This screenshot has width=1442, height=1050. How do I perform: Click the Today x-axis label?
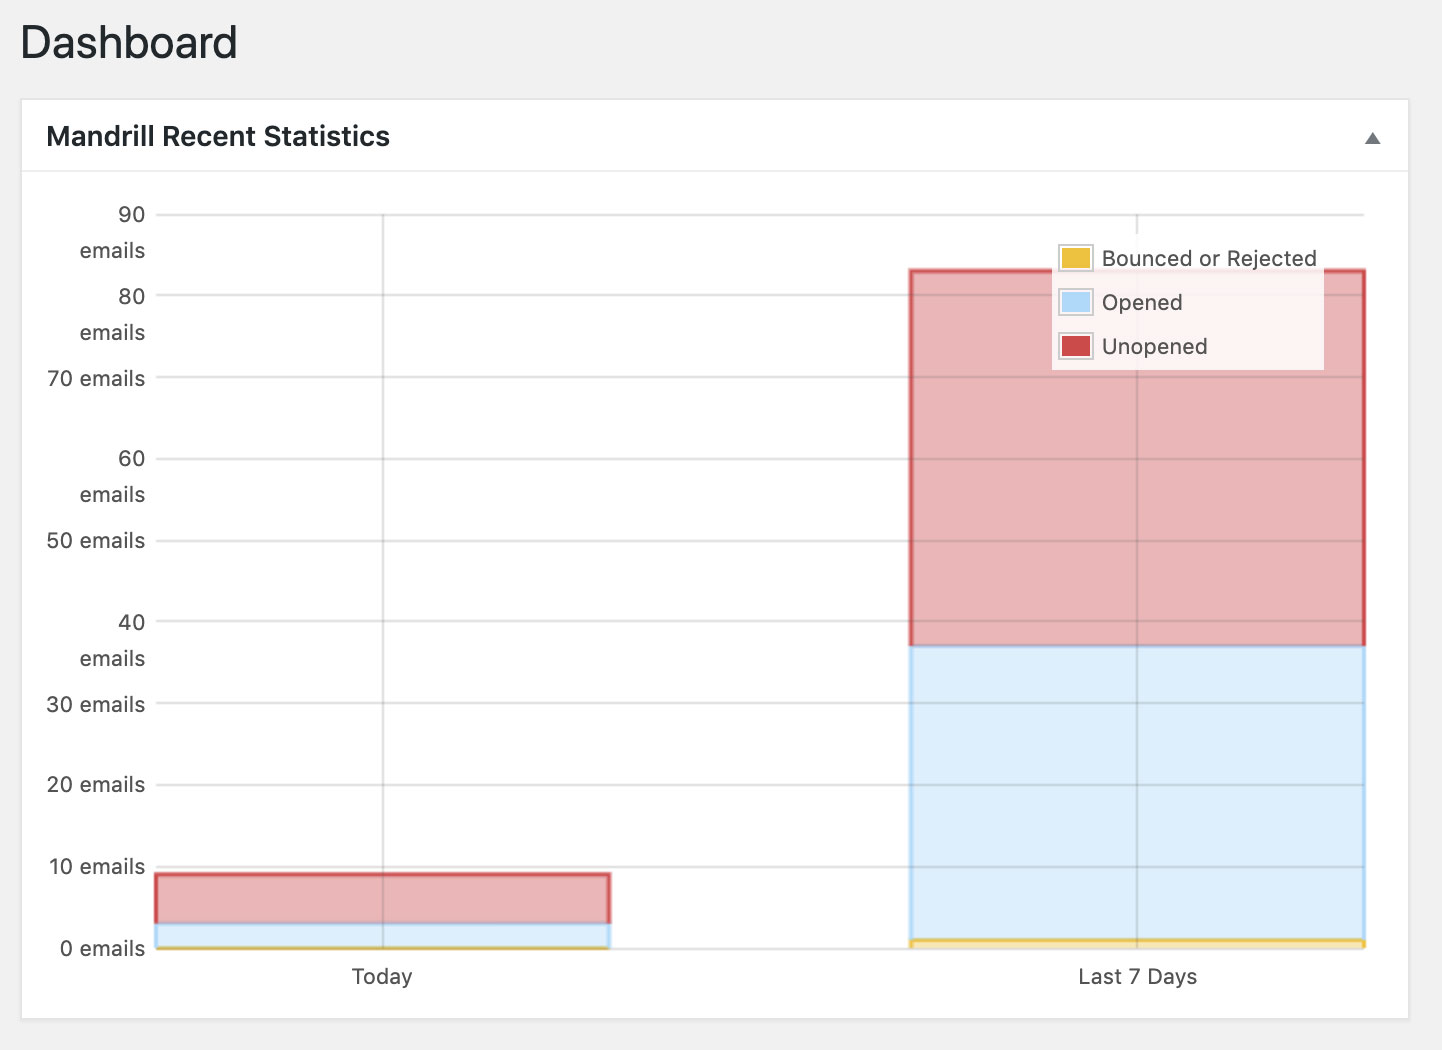pyautogui.click(x=382, y=976)
